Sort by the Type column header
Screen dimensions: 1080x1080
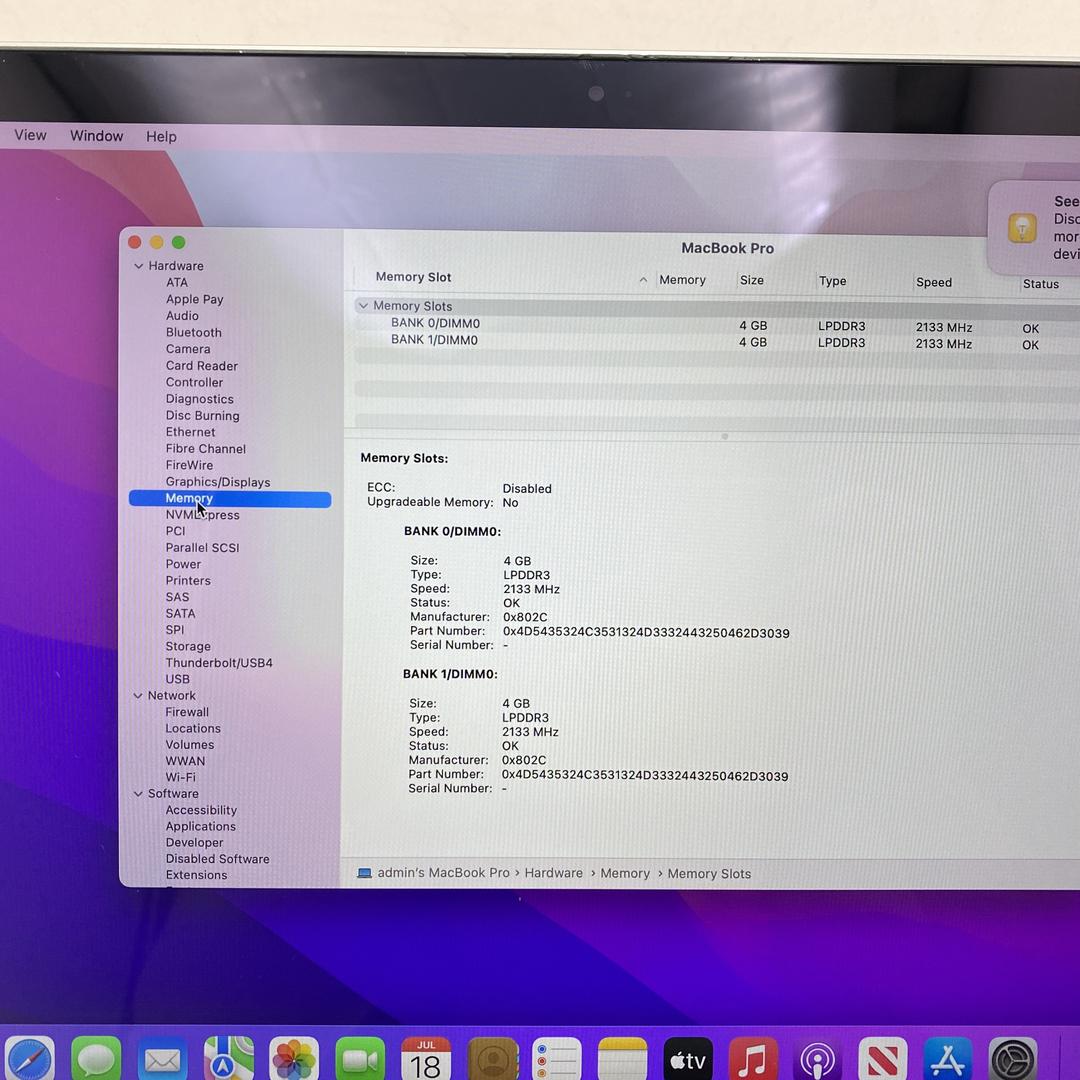pos(832,281)
